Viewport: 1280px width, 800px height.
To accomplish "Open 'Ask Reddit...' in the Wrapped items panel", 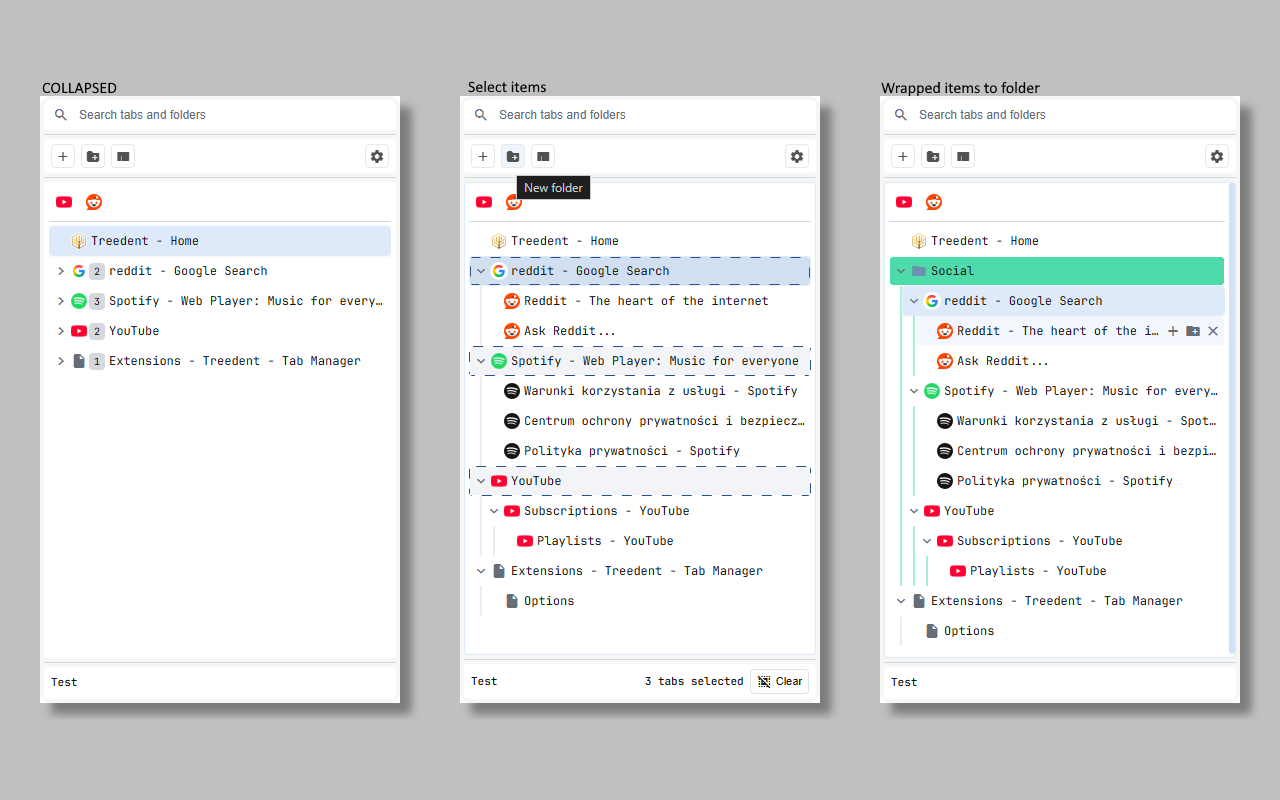I will [1069, 361].
